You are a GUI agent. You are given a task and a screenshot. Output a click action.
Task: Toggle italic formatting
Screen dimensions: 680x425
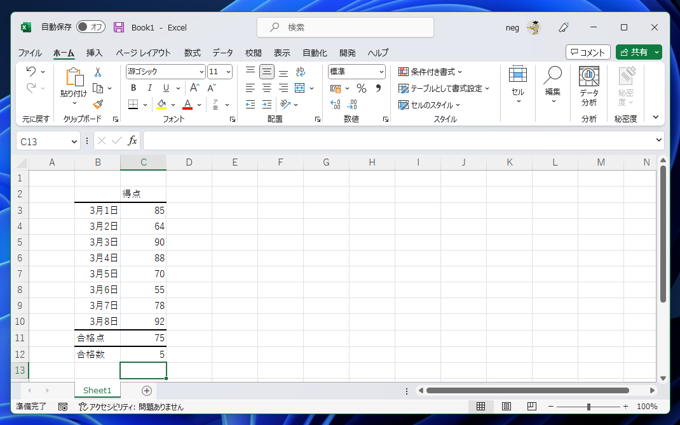[x=149, y=88]
